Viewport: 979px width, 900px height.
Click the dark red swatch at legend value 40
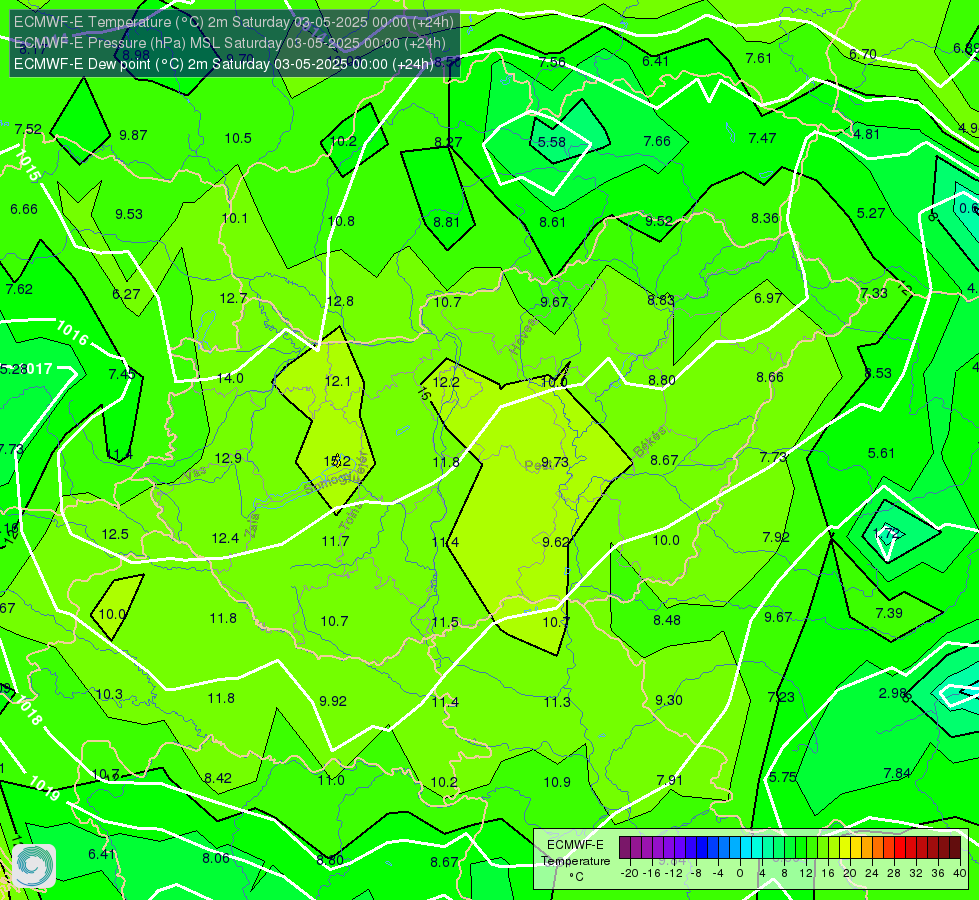point(955,848)
